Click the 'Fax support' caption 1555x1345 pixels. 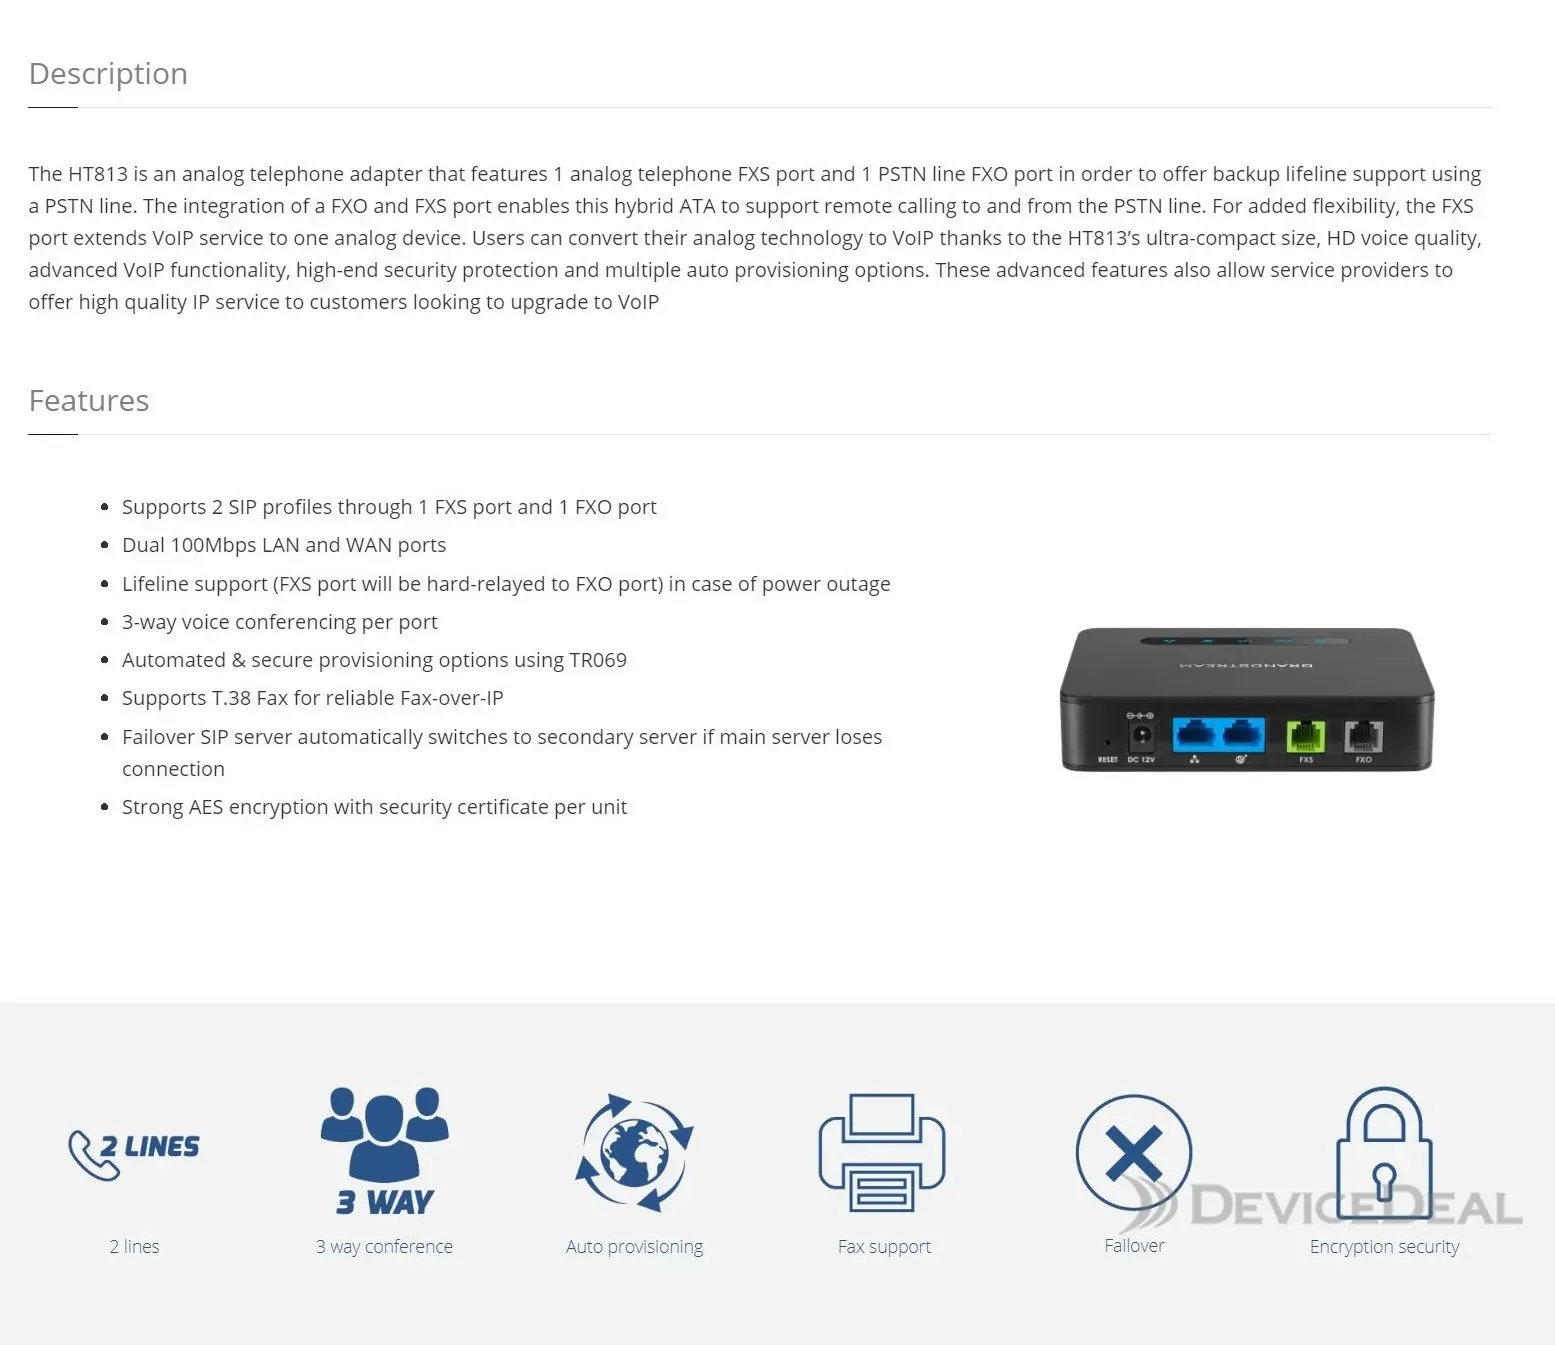pyautogui.click(x=884, y=1247)
